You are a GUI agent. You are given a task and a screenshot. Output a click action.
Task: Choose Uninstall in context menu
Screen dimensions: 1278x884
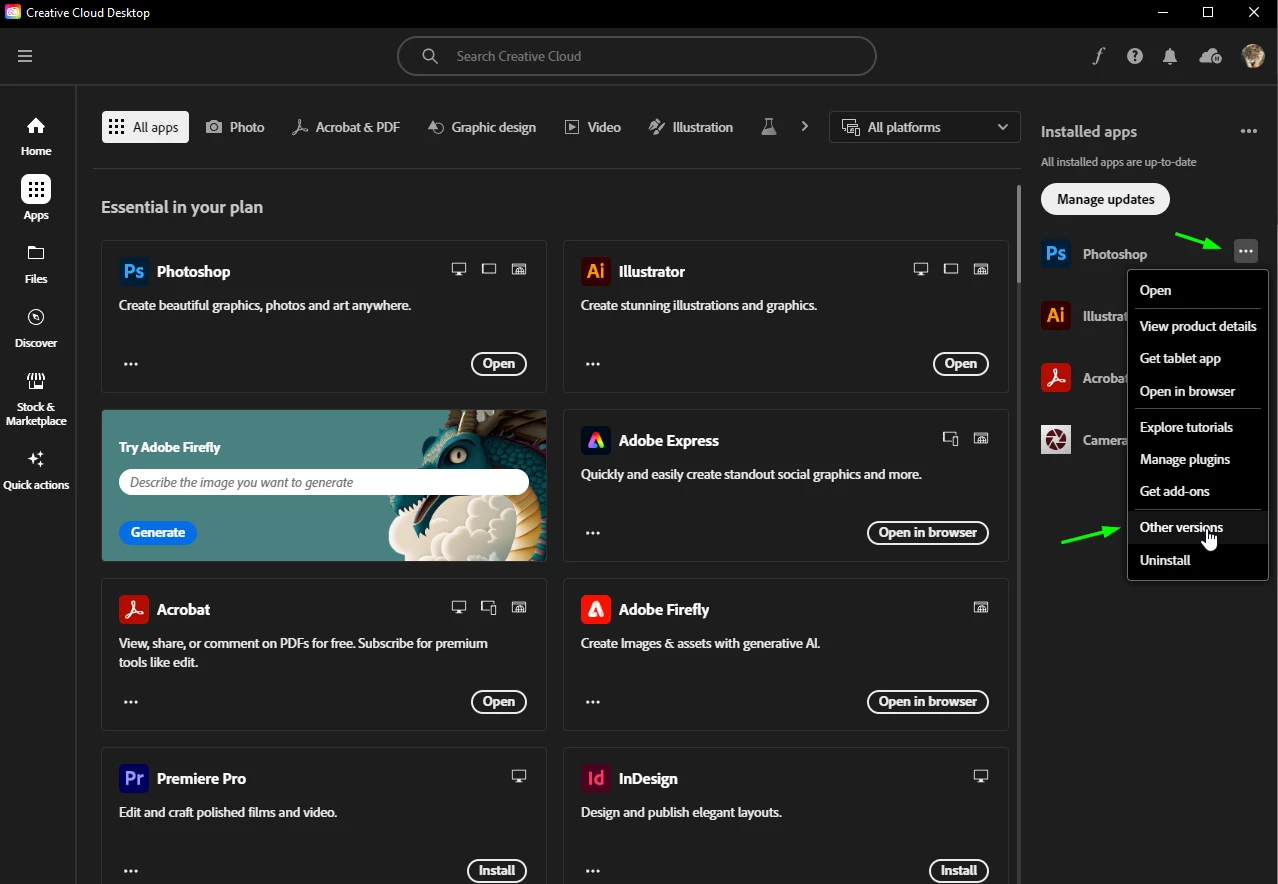click(x=1198, y=560)
